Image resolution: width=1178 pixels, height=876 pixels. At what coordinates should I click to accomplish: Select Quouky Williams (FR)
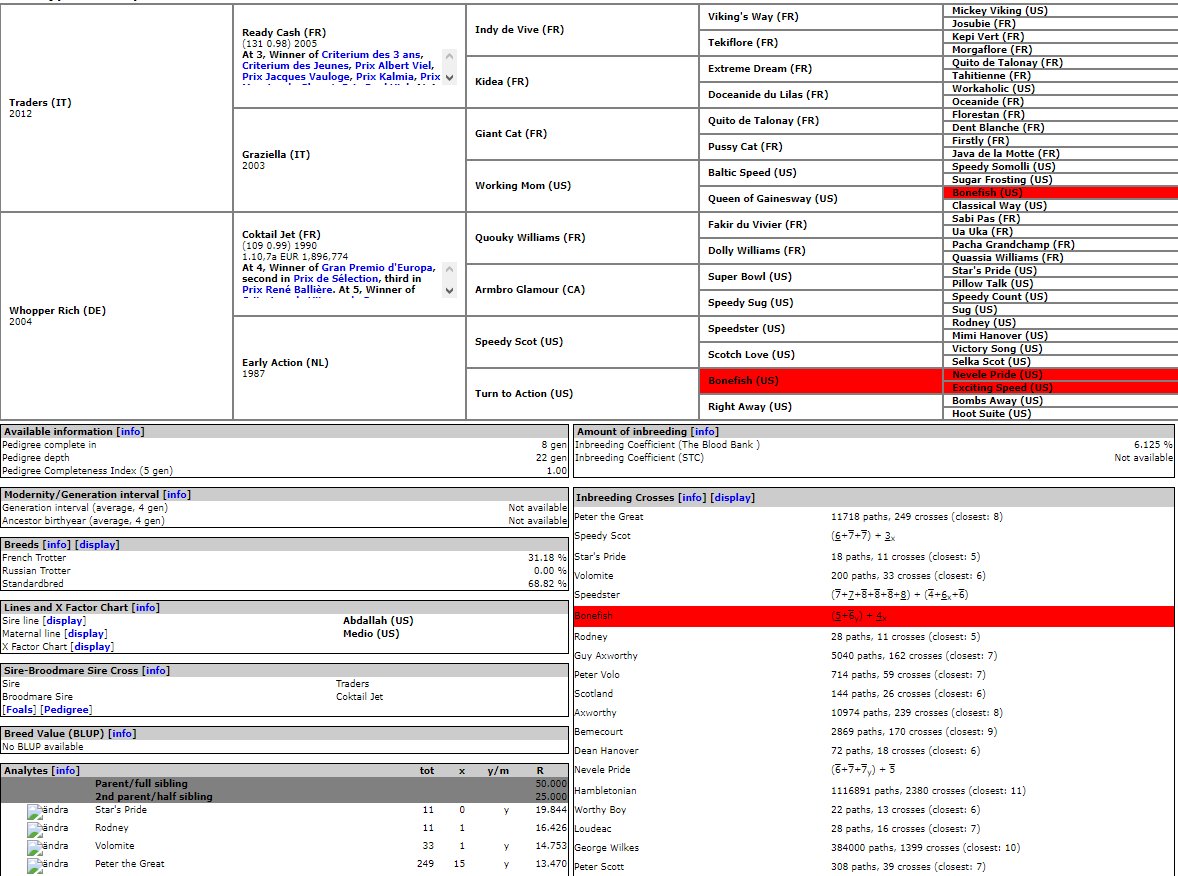530,237
